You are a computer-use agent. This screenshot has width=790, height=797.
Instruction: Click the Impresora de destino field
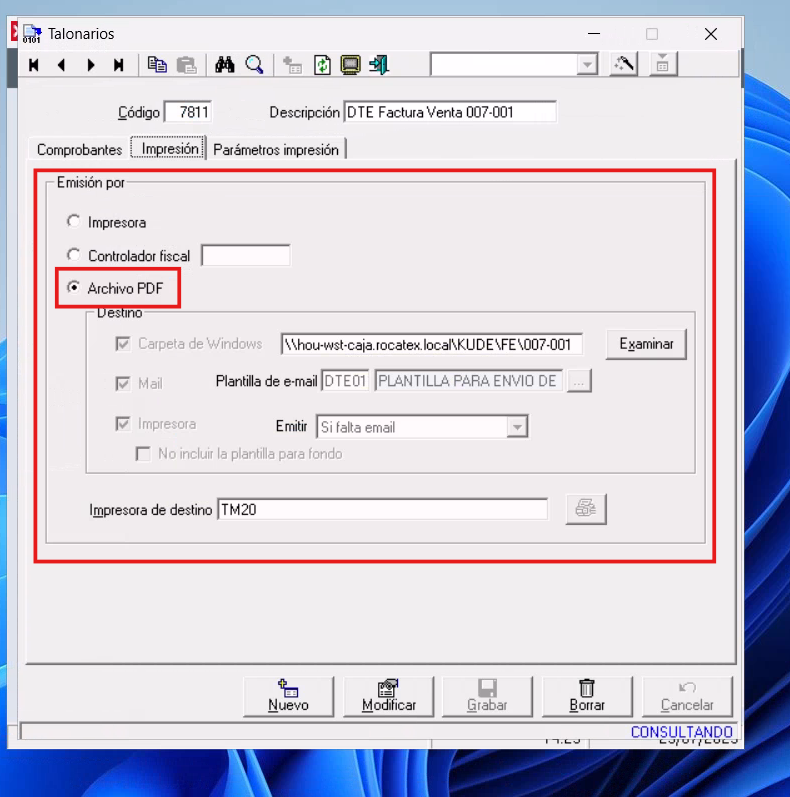tap(382, 509)
